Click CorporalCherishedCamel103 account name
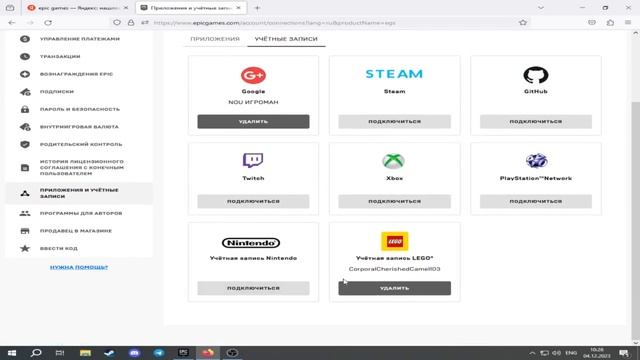Viewport: 640px width, 360px height. click(394, 269)
